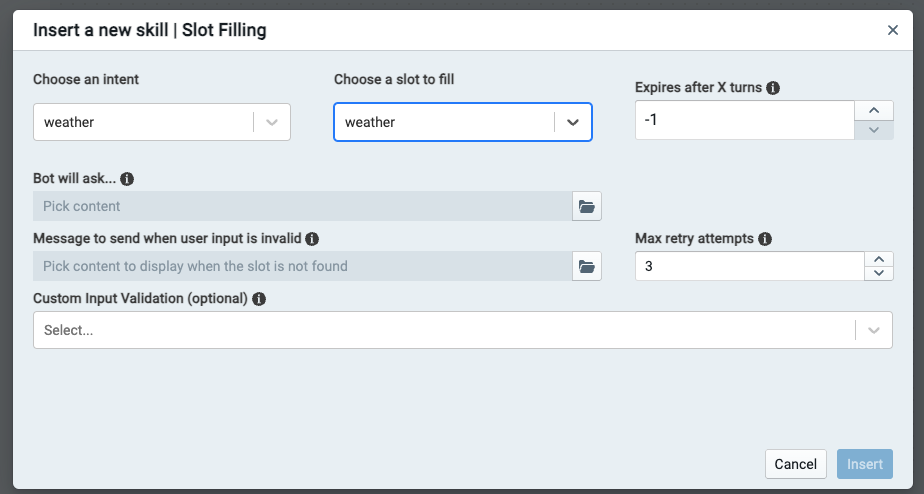Close the Slot Filling dialog with X

[x=893, y=30]
